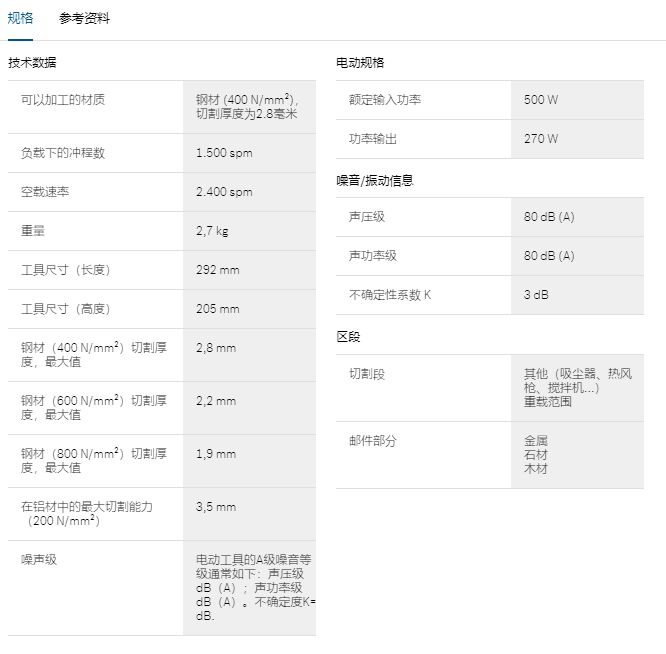Click the 噪声级 description text
Screen dimensions: 666x654
255,588
